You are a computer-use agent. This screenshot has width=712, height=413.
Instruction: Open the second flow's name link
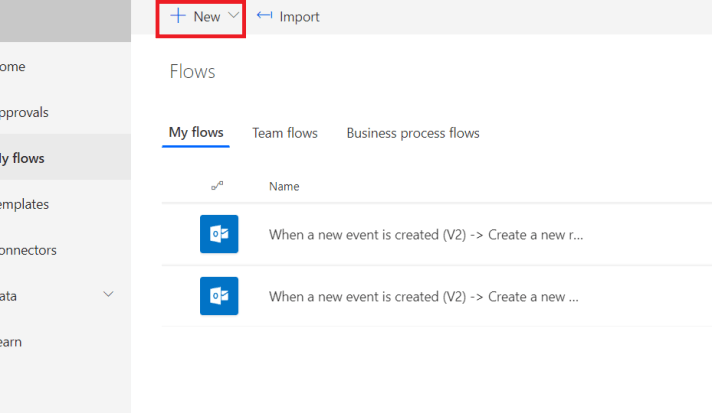pos(423,297)
